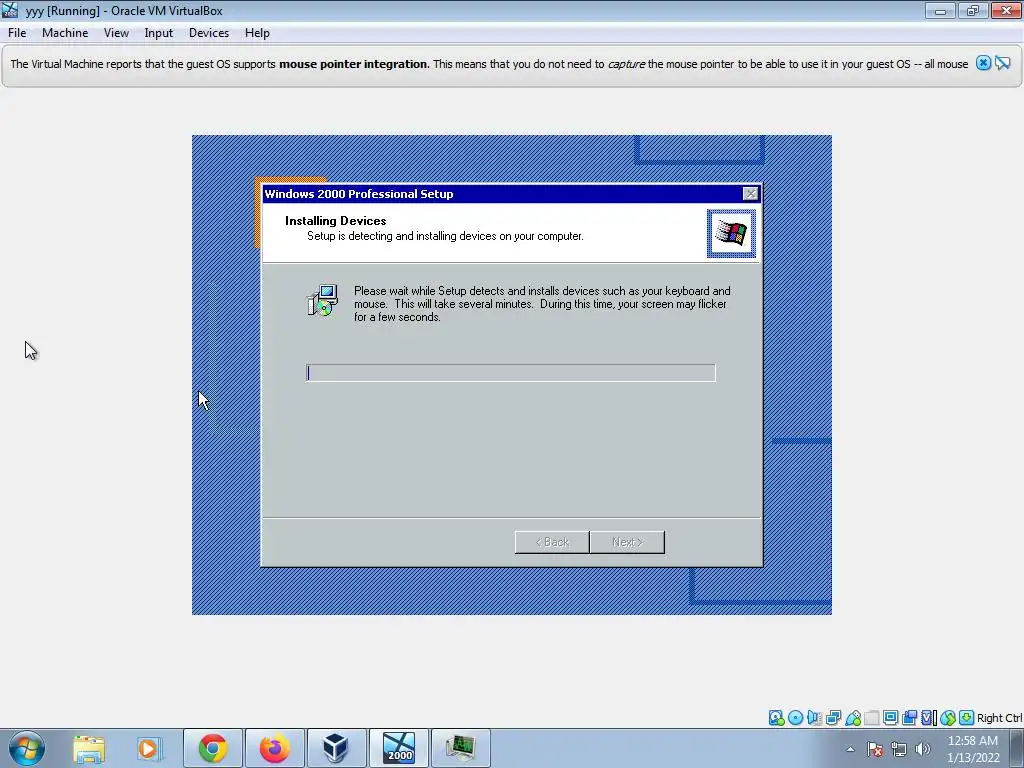This screenshot has width=1024, height=768.
Task: Click the keyboard capture arrow icon
Action: tap(967, 718)
